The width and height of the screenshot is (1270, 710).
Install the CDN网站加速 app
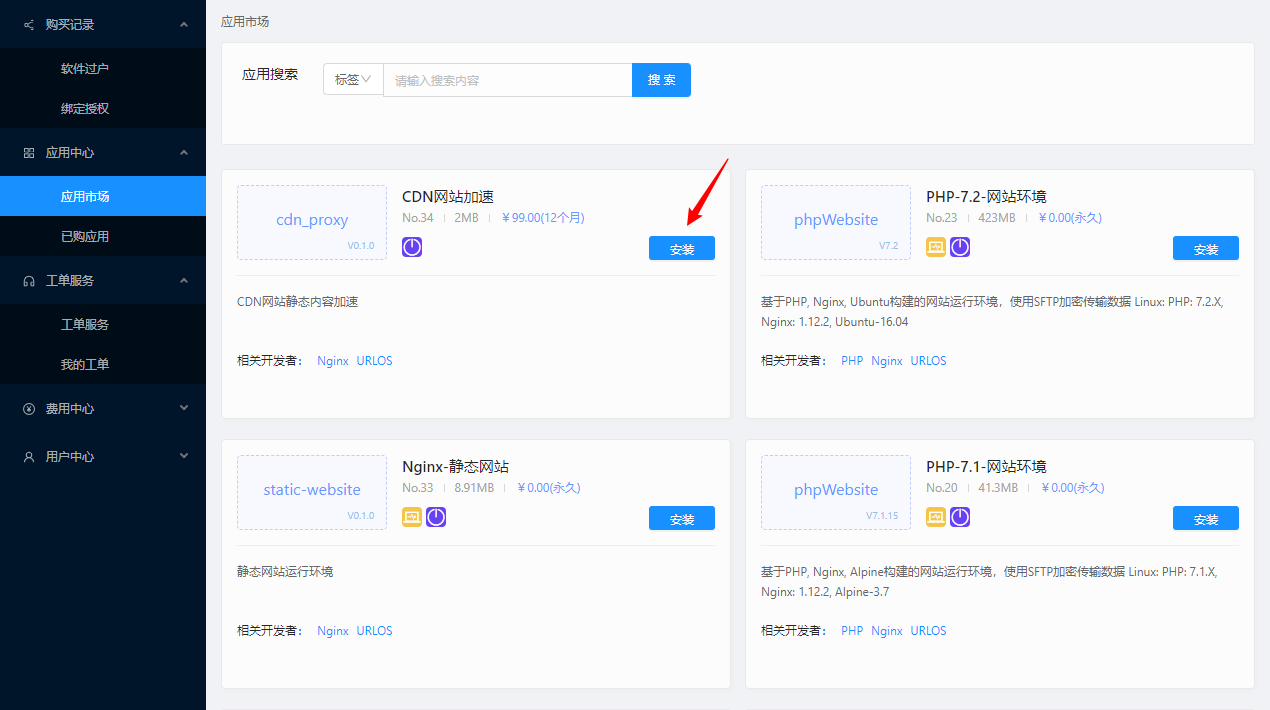(x=681, y=249)
